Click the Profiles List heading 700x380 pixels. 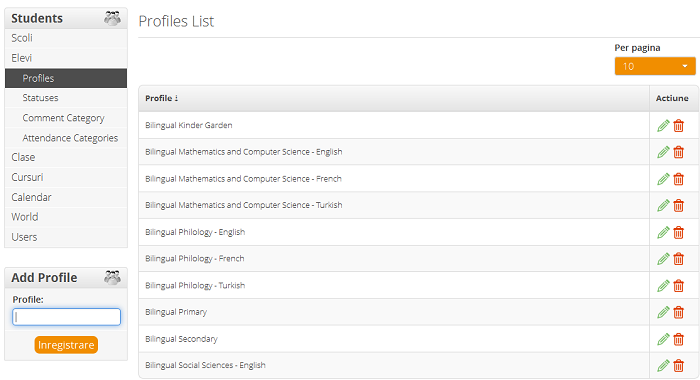(176, 21)
